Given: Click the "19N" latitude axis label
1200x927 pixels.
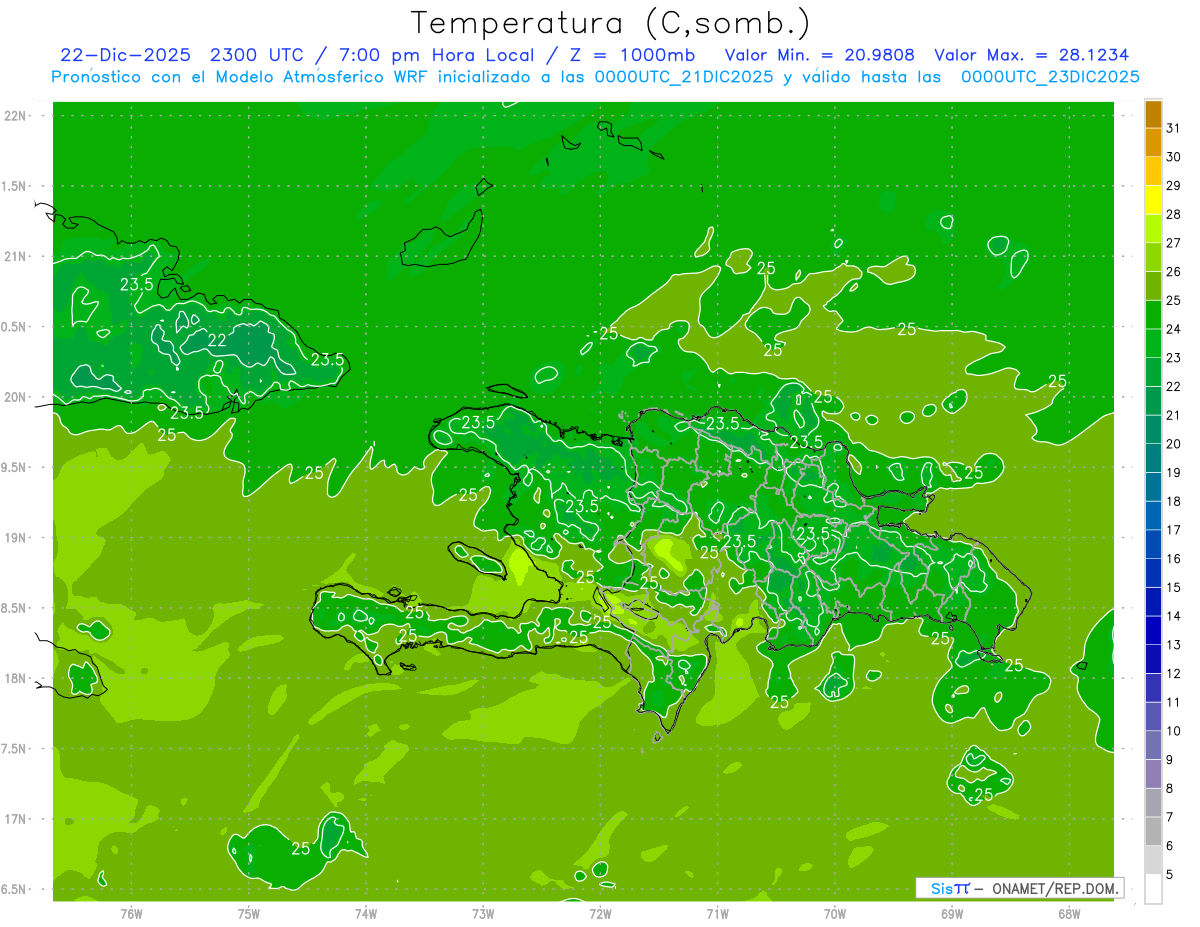Looking at the screenshot, I should (x=14, y=537).
